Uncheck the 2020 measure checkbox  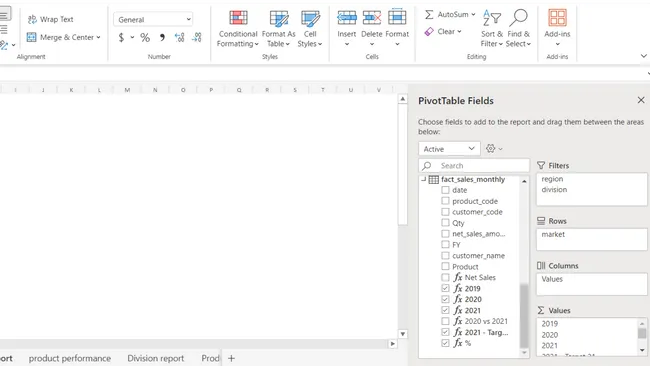pos(445,299)
